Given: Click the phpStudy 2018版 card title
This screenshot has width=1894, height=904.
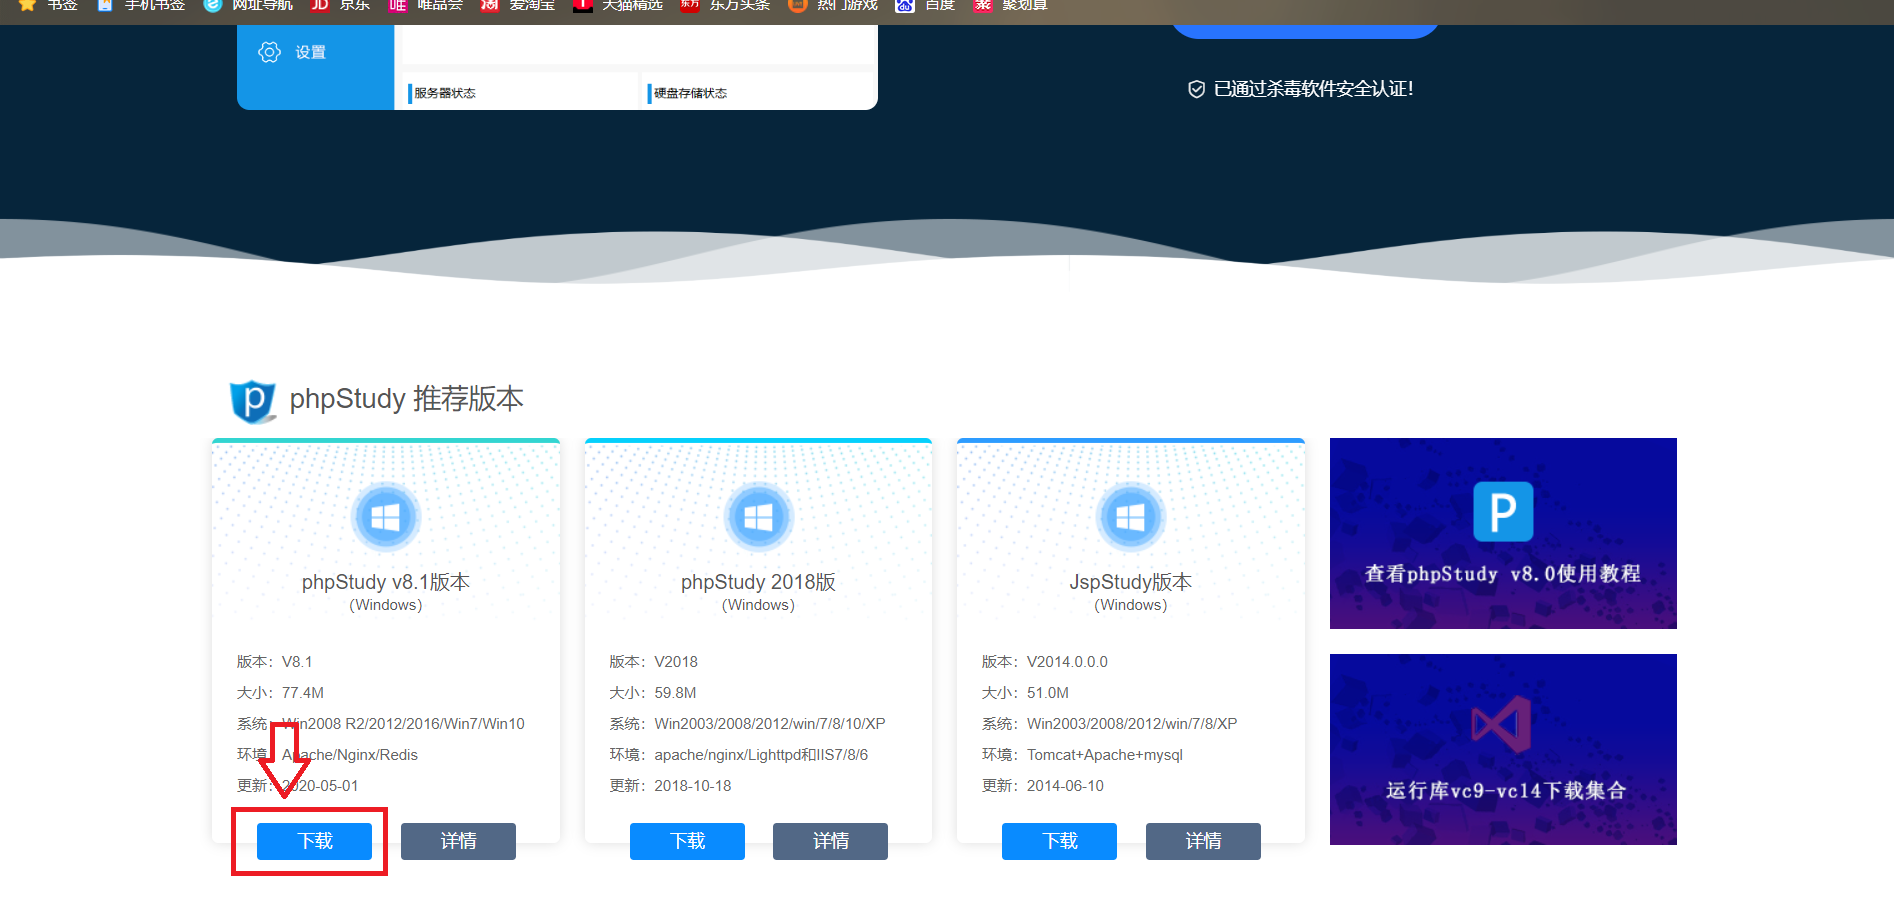Looking at the screenshot, I should (758, 582).
